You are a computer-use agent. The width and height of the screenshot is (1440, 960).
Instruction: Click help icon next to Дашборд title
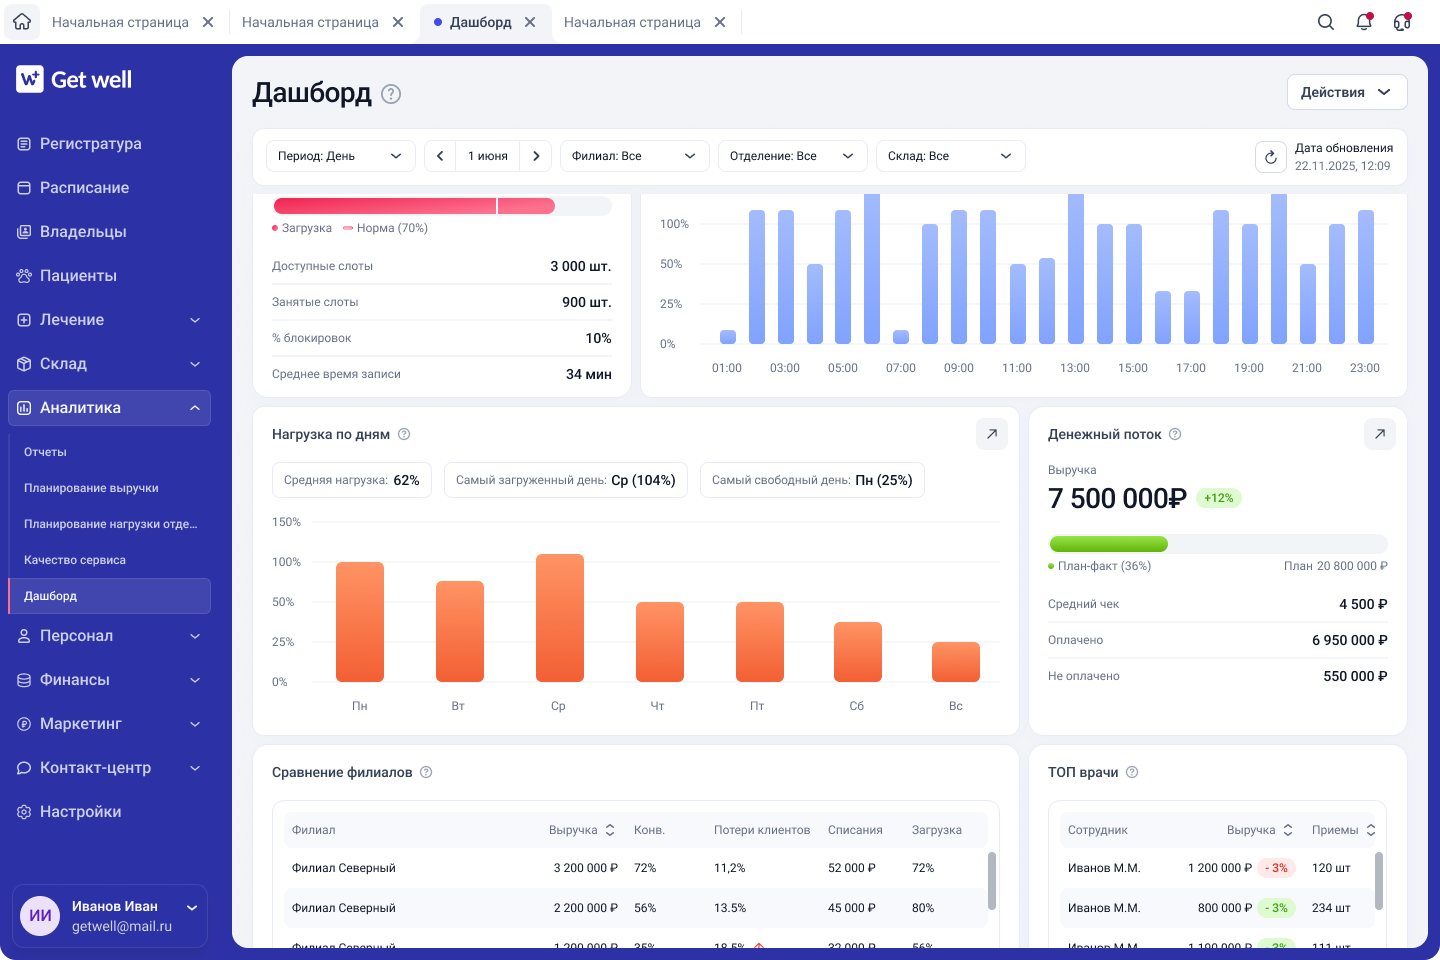391,94
